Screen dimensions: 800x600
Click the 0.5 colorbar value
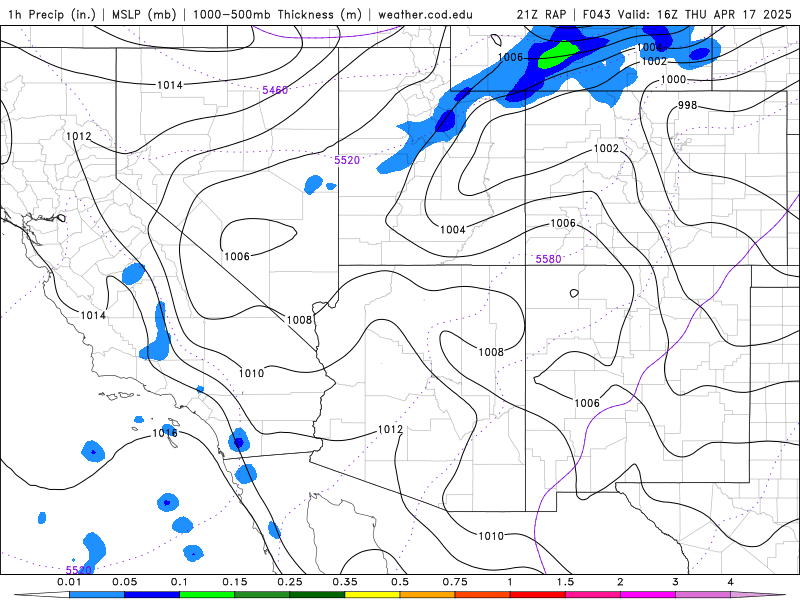point(400,582)
